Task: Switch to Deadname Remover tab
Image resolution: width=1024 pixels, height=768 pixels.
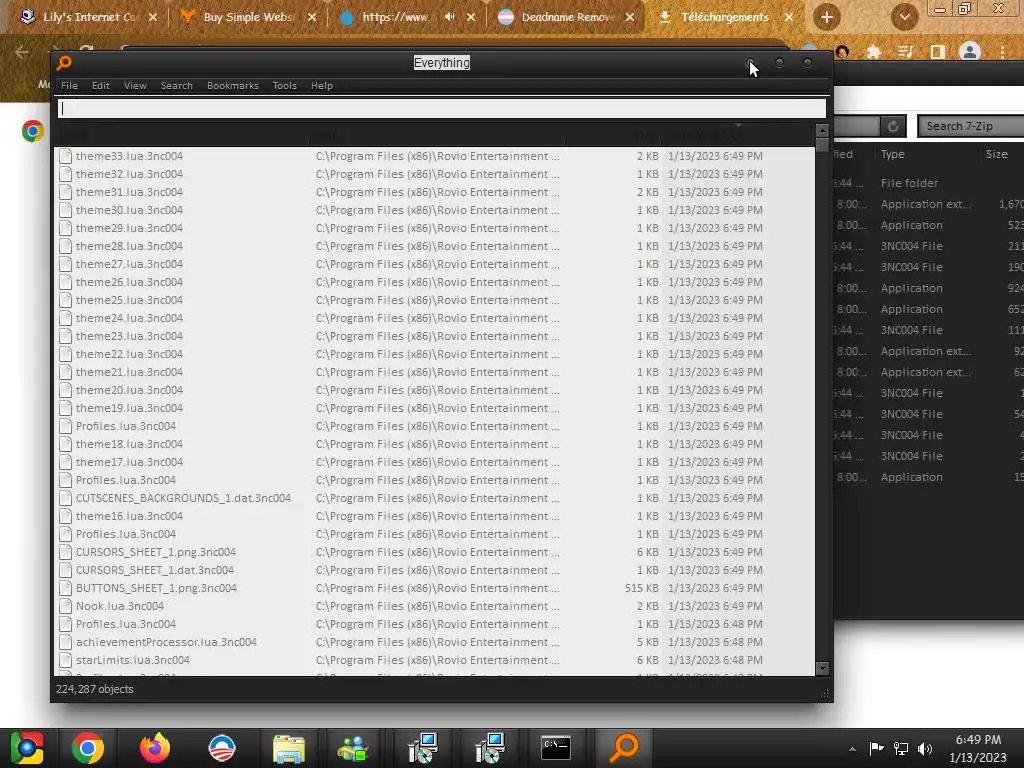Action: coord(567,17)
